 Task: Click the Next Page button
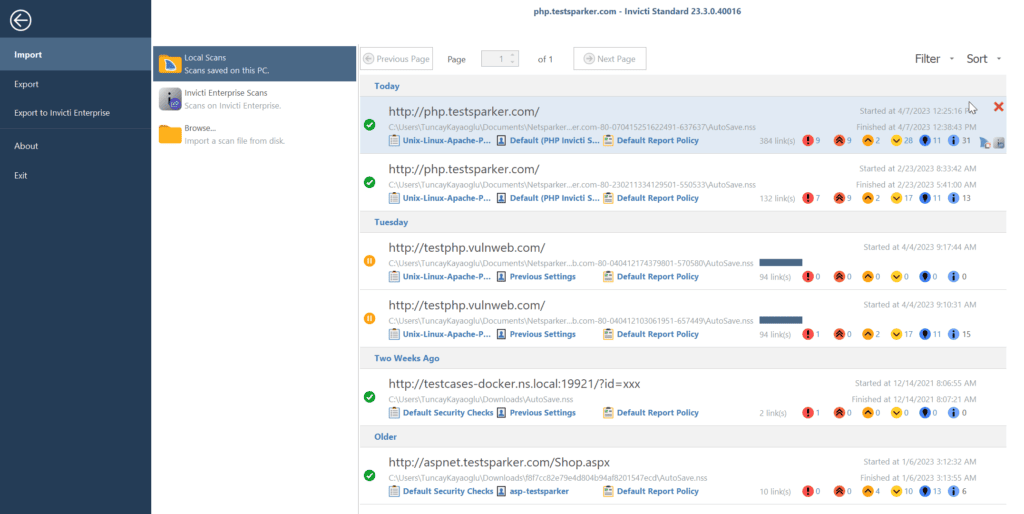tap(609, 59)
